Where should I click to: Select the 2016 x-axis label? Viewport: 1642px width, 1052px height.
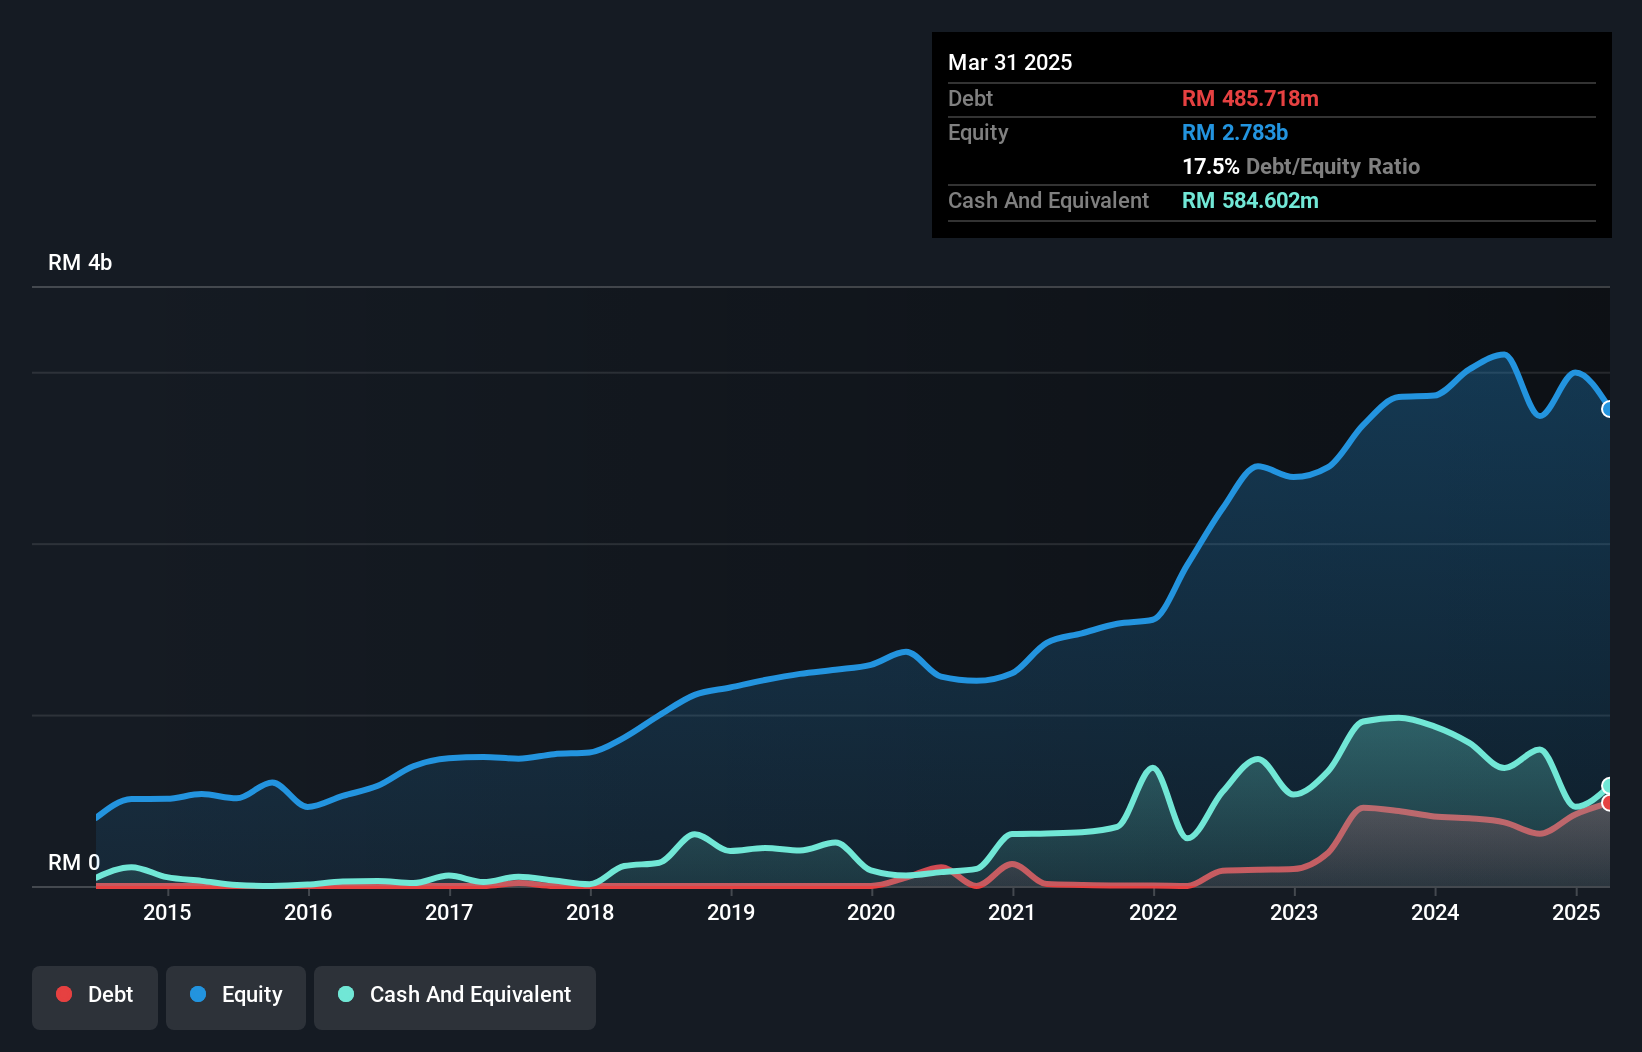[x=308, y=912]
